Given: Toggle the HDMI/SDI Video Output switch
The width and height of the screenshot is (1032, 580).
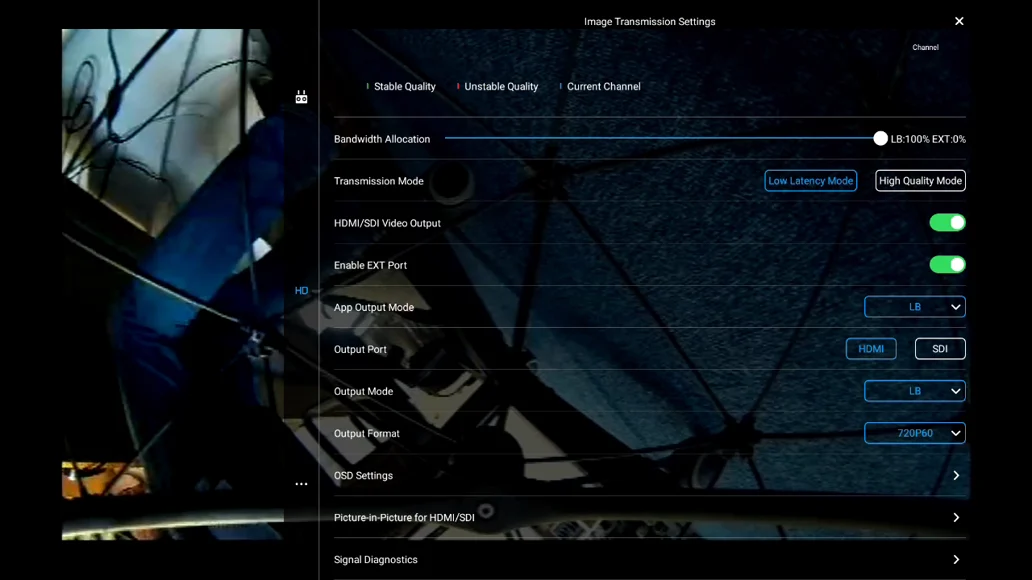Looking at the screenshot, I should 946,223.
